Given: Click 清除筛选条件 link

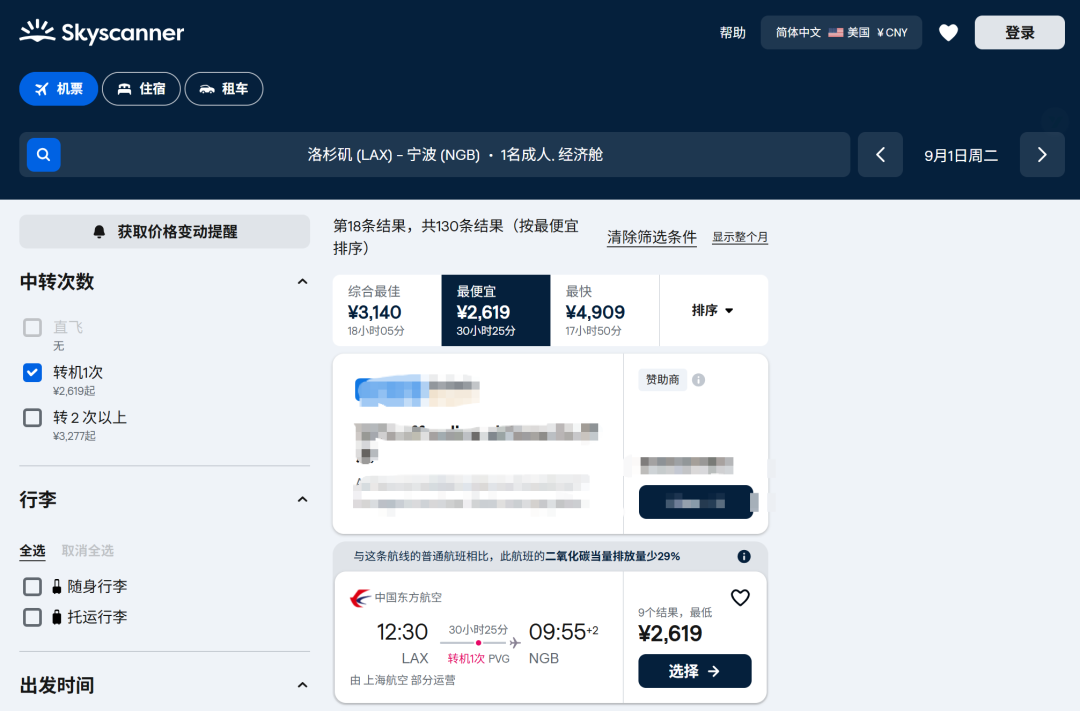Looking at the screenshot, I should click(652, 238).
